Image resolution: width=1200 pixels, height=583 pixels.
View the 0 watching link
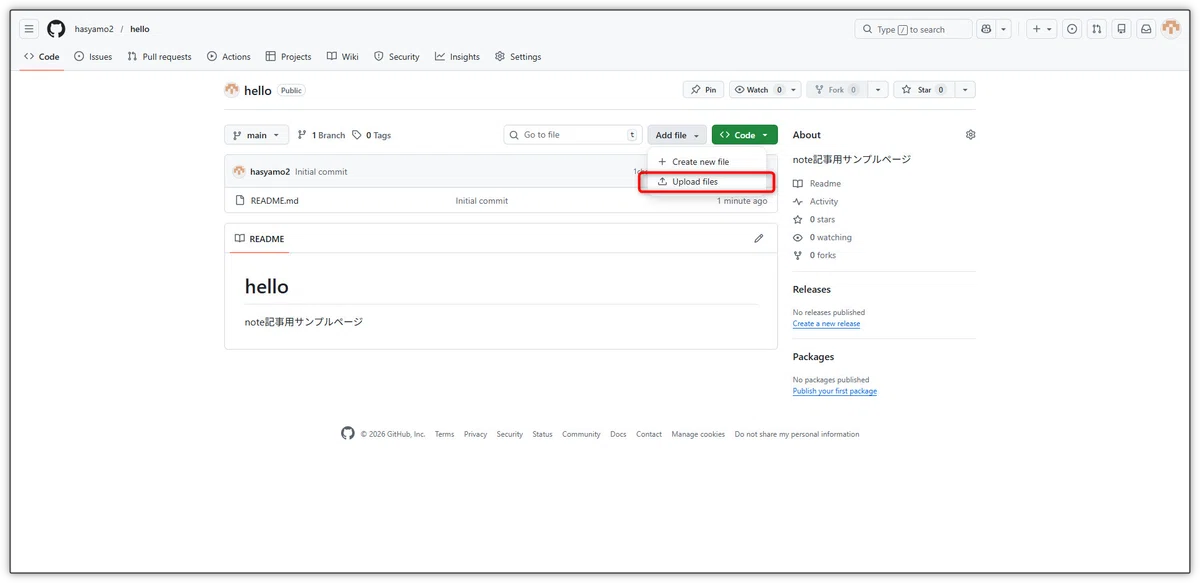tap(823, 238)
